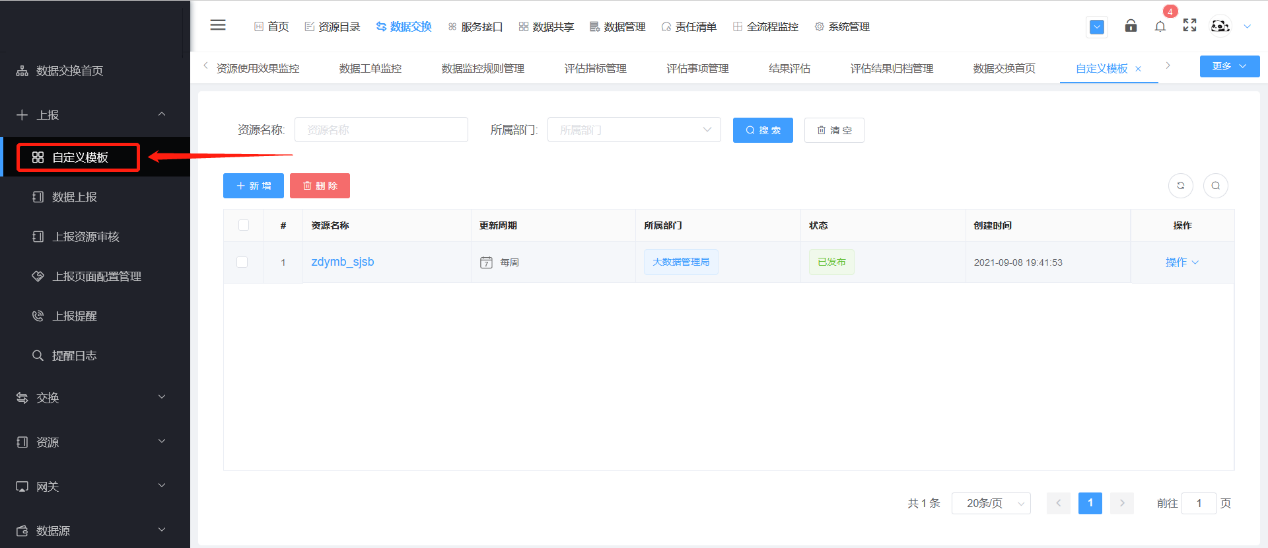The image size is (1268, 548).
Task: Click the hamburger menu collapse icon
Action: [x=218, y=26]
